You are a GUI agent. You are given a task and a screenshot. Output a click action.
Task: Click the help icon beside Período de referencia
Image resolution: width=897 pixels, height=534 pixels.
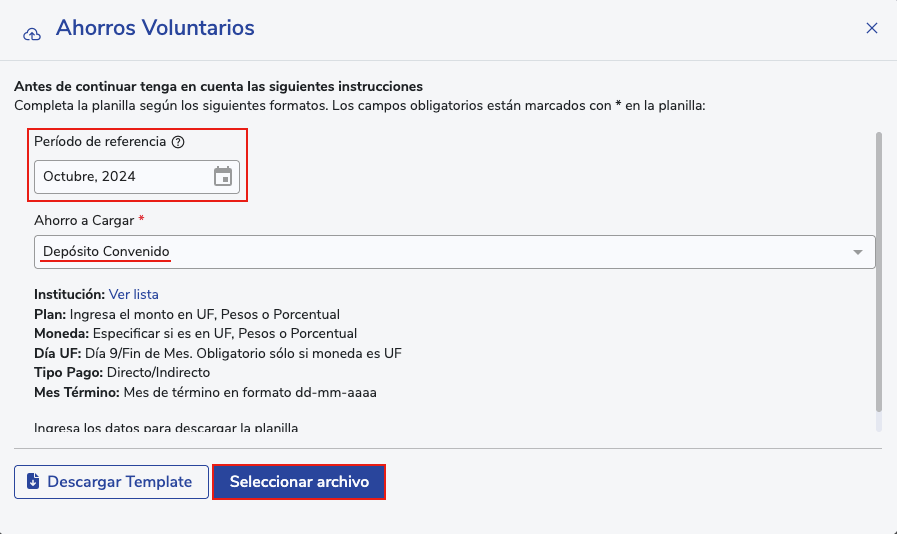pyautogui.click(x=178, y=142)
